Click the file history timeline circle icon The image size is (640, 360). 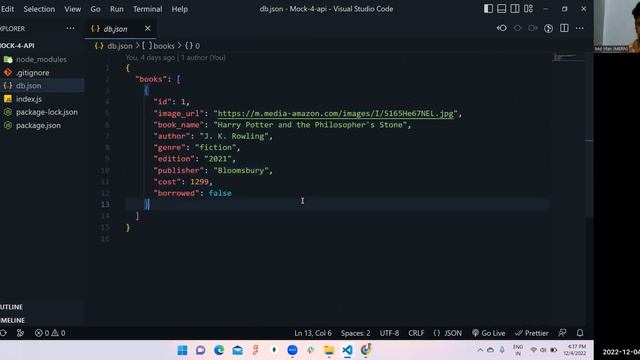[x=549, y=28]
